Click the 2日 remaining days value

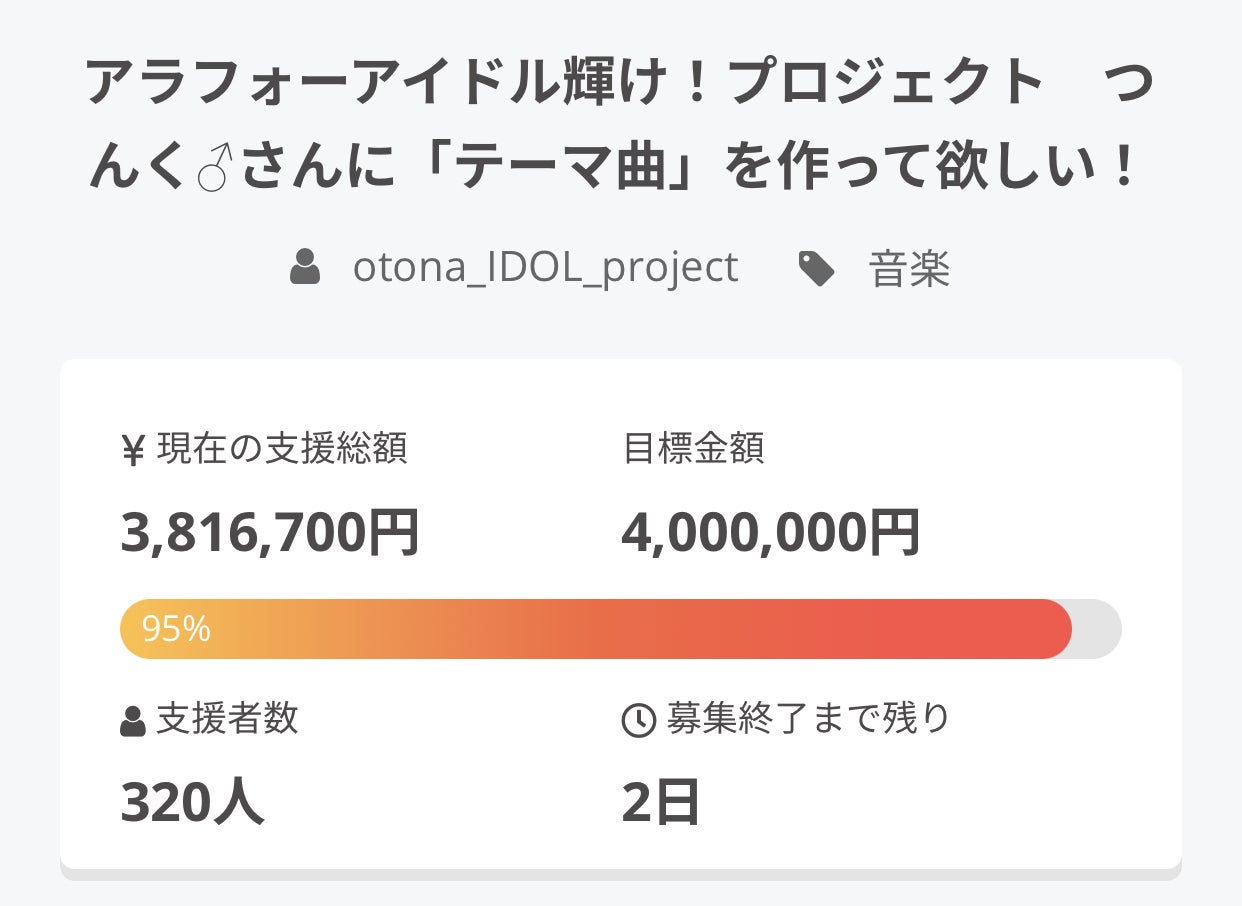pos(660,802)
